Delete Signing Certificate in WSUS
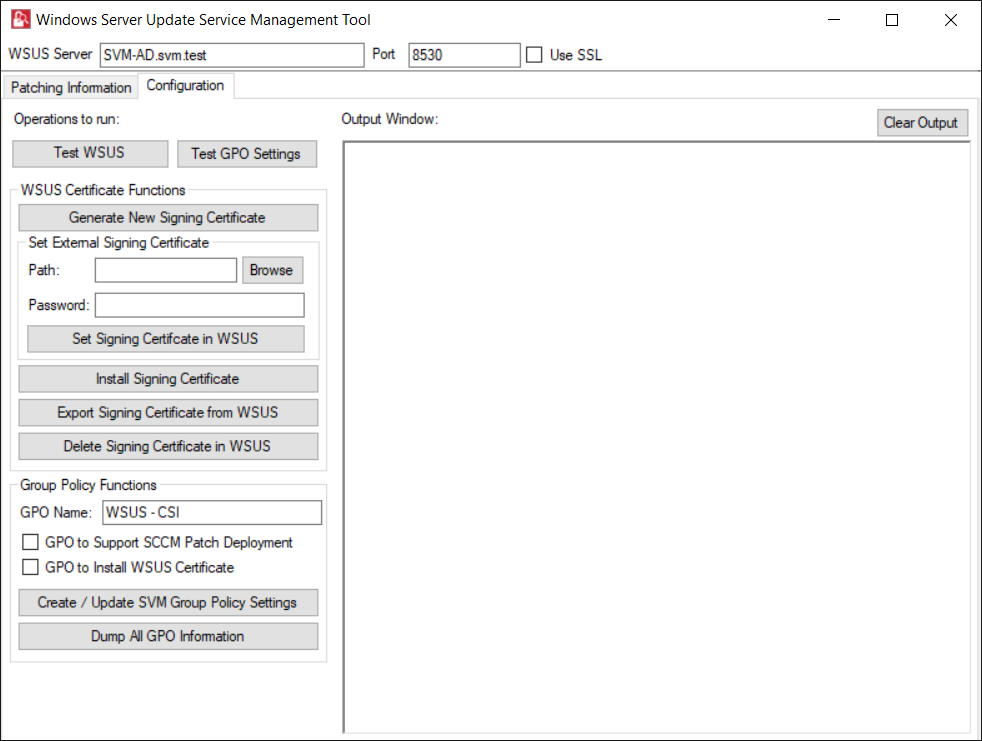The image size is (982, 741). [168, 447]
